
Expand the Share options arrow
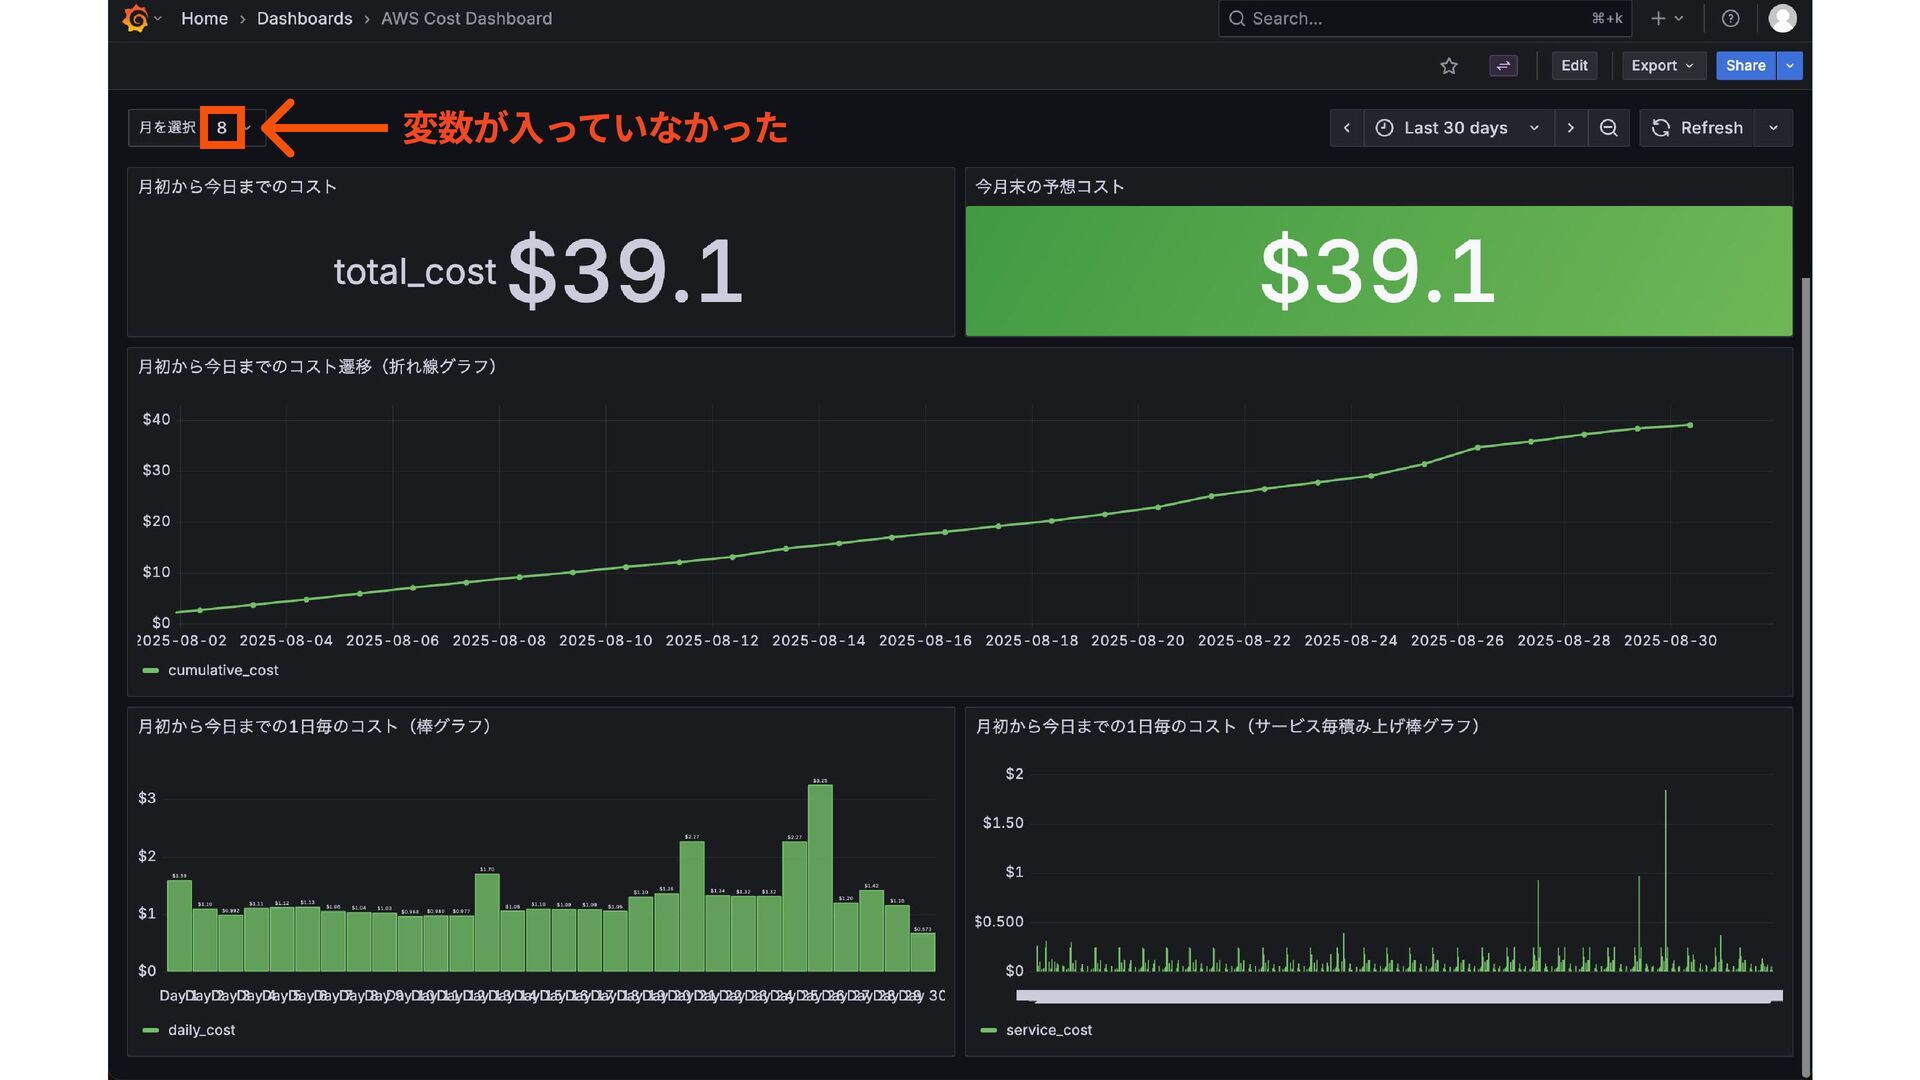1790,66
